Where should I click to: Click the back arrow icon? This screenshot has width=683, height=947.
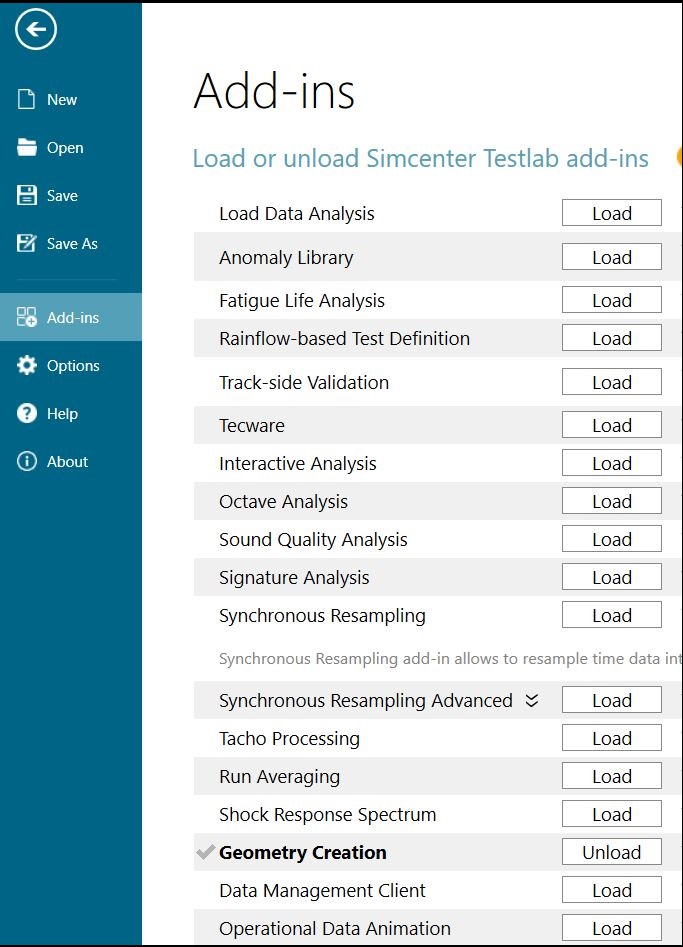pyautogui.click(x=36, y=30)
